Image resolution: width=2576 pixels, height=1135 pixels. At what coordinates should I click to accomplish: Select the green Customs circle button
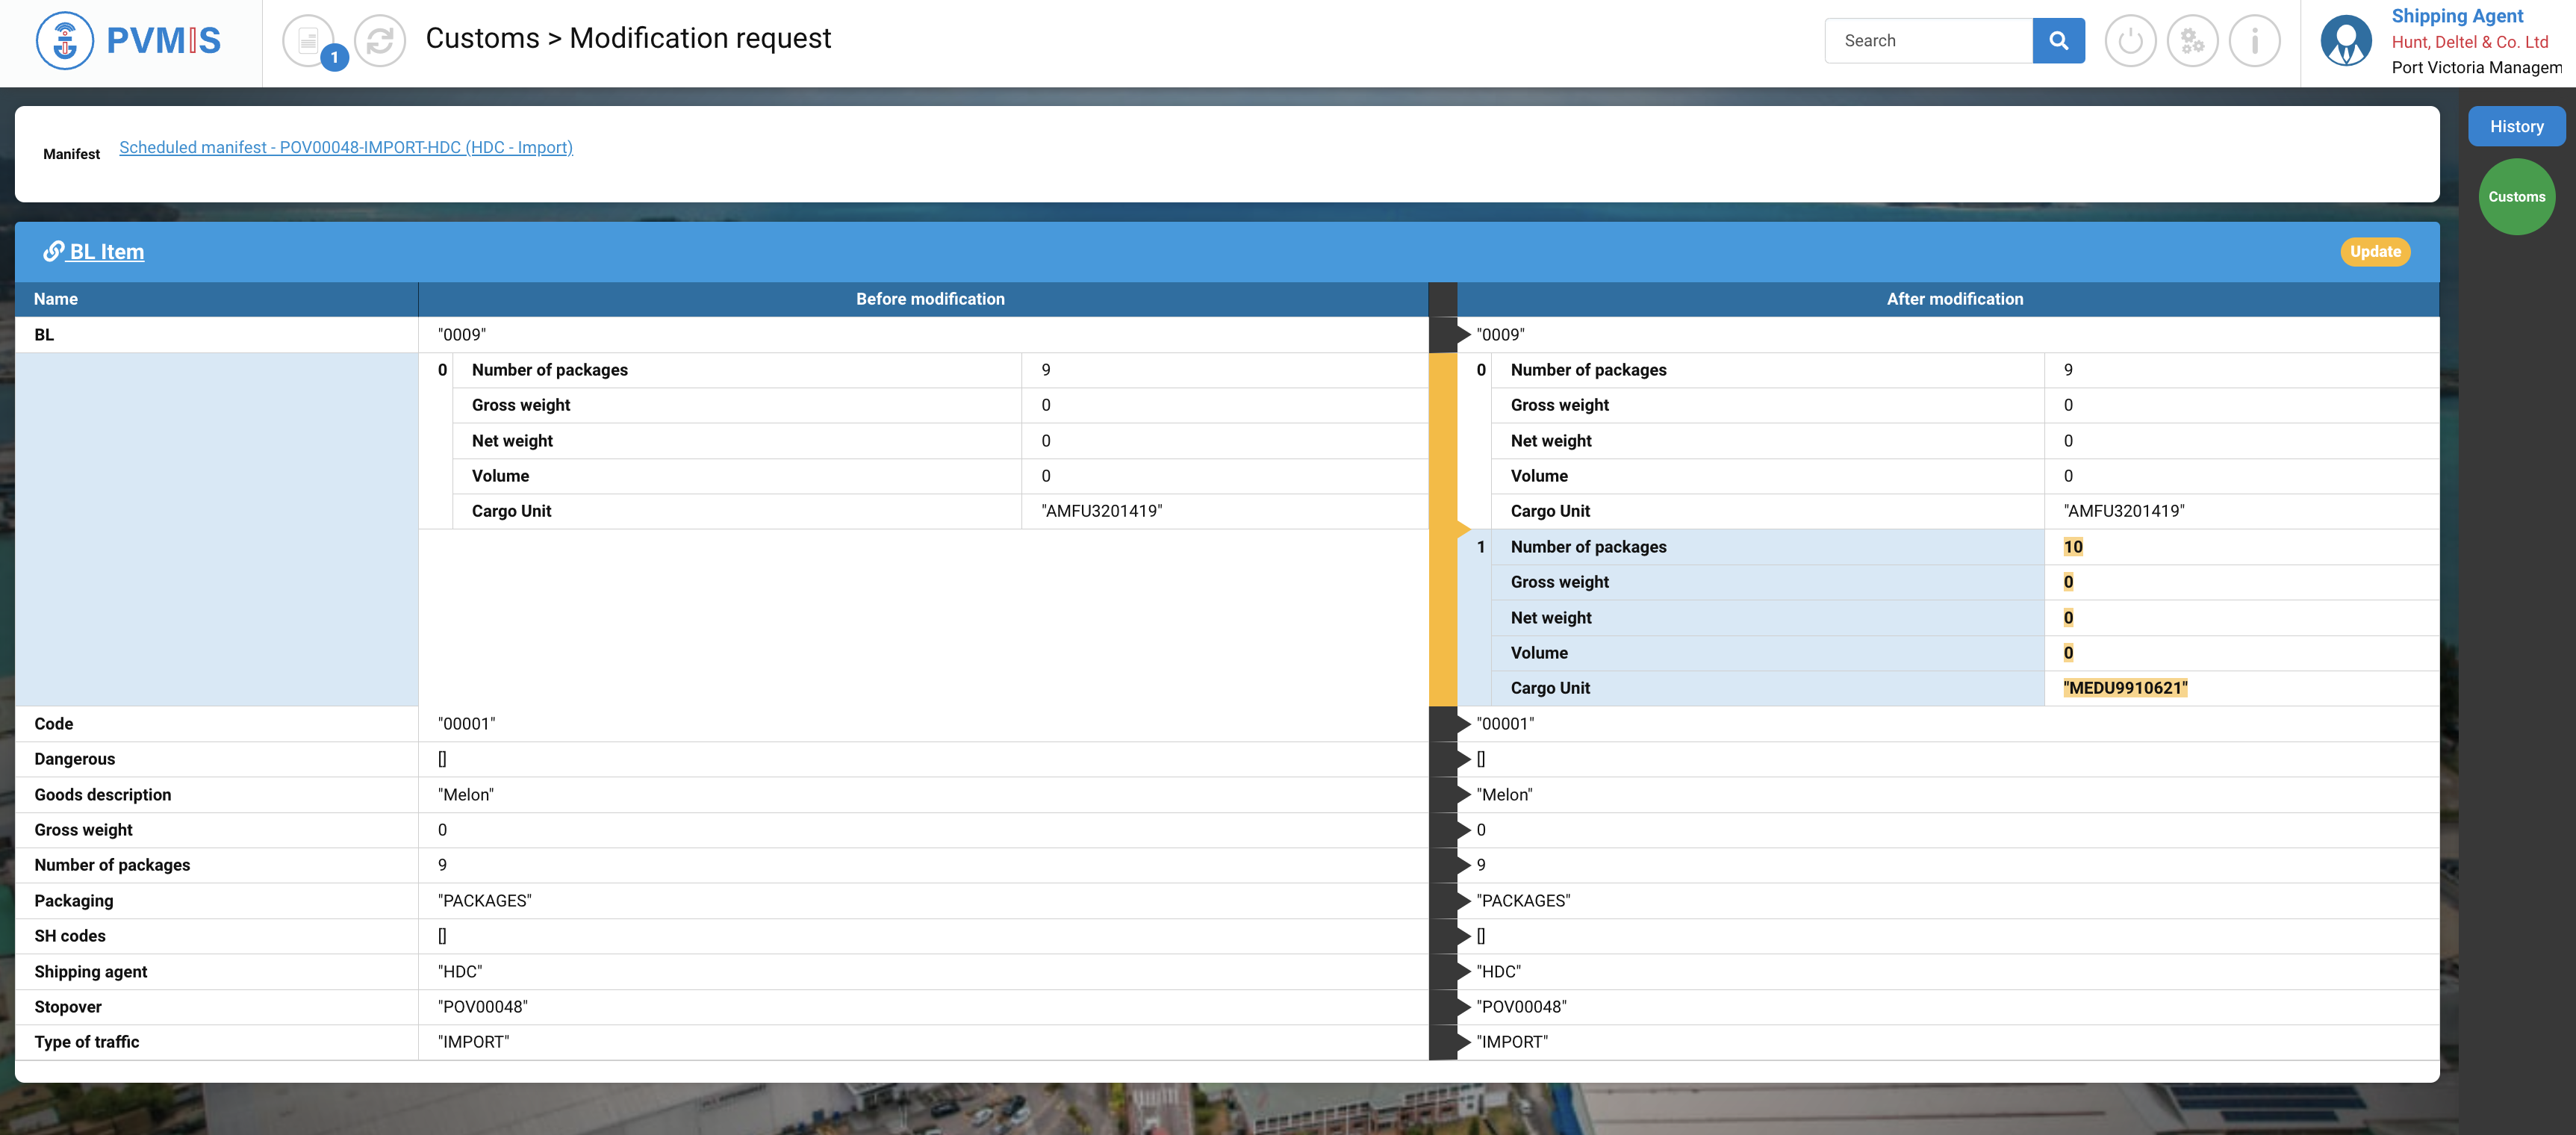click(x=2516, y=197)
